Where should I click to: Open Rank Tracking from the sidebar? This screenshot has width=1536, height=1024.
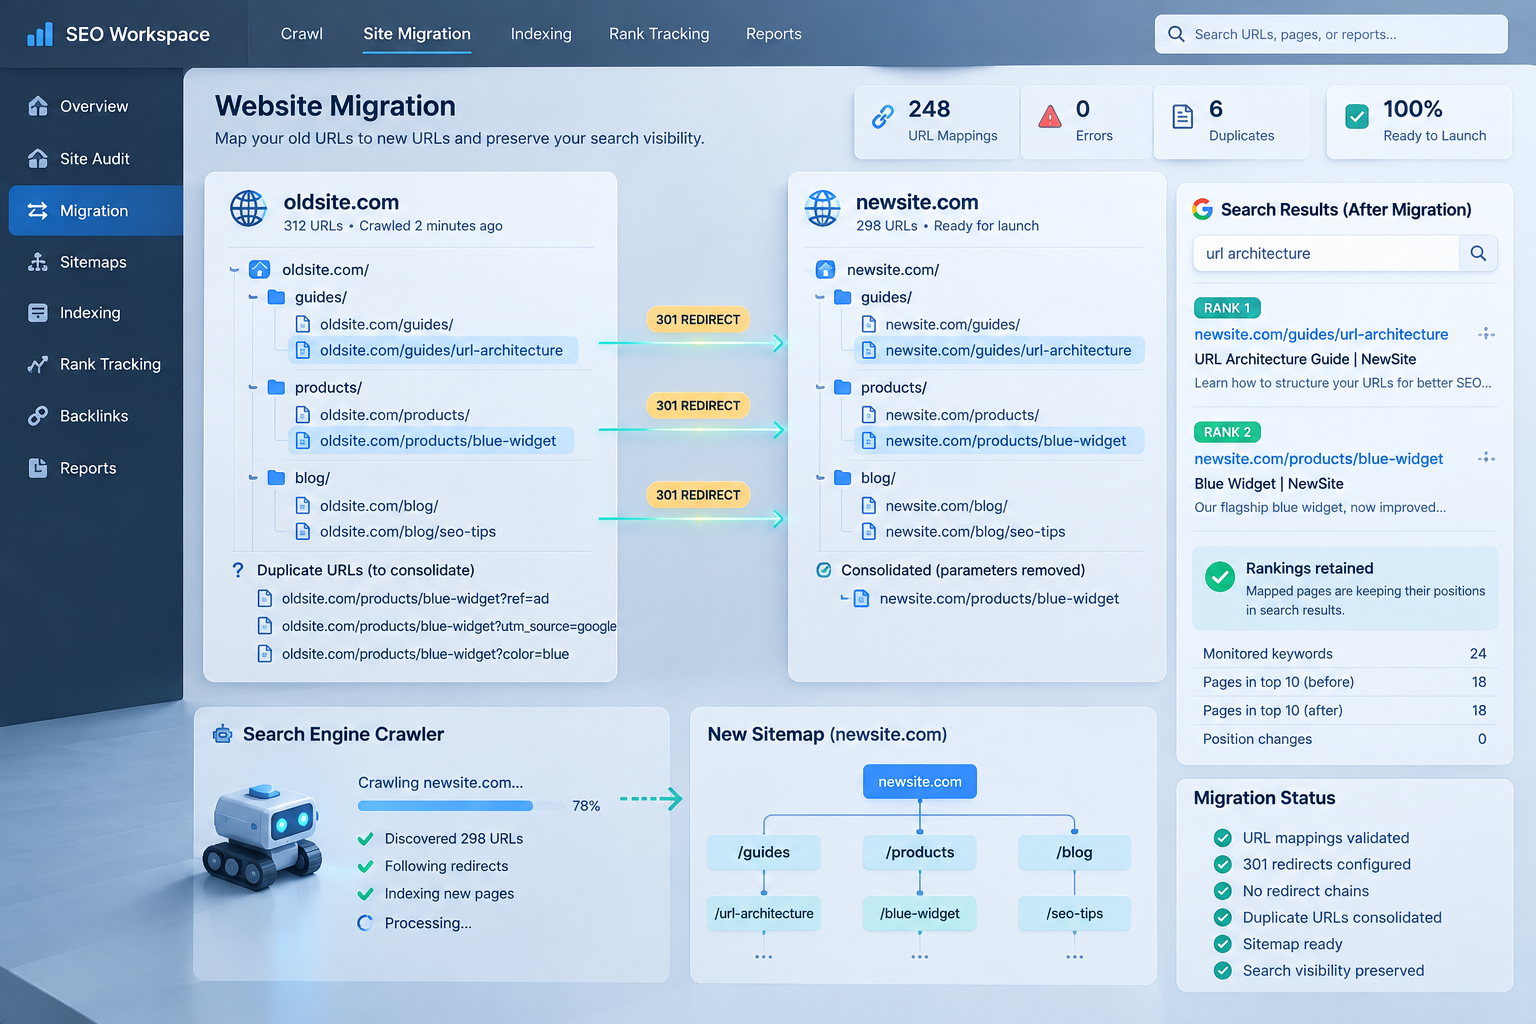[x=95, y=364]
